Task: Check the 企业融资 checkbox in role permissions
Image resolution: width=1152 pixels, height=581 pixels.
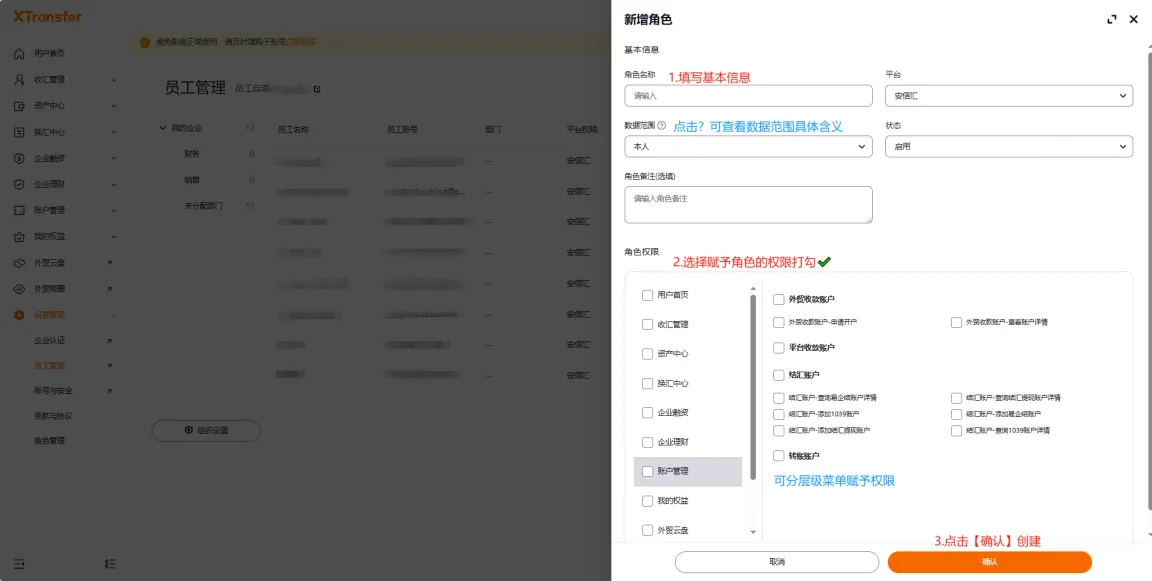Action: [x=647, y=413]
